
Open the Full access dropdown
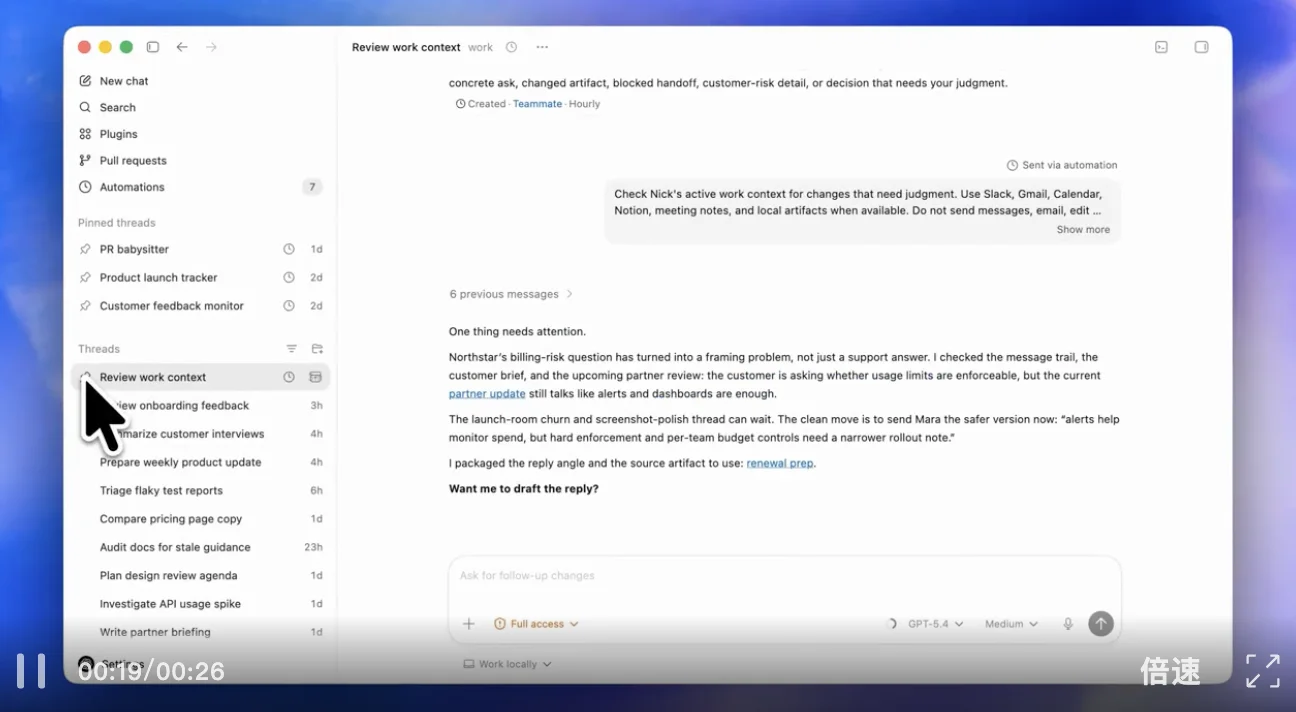536,624
